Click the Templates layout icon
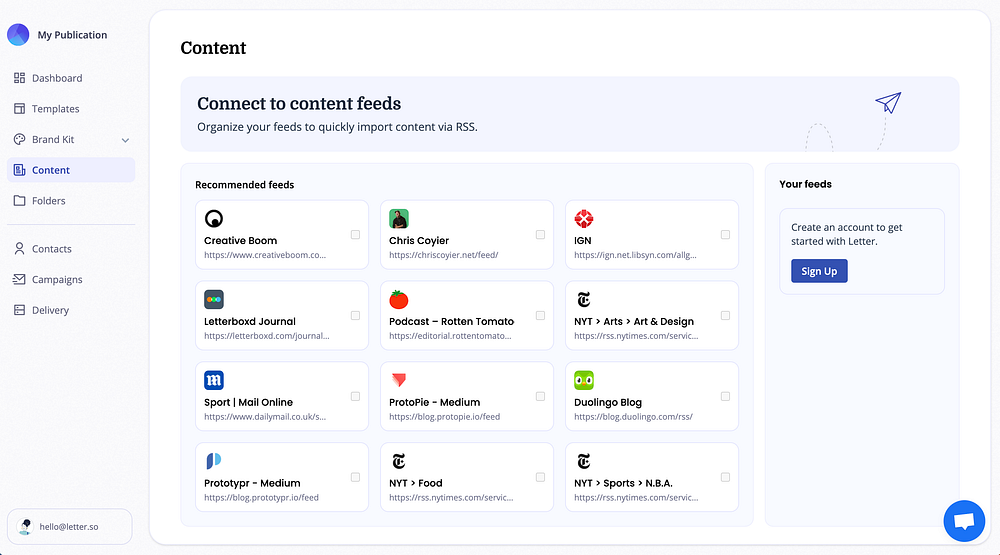 pyautogui.click(x=20, y=109)
